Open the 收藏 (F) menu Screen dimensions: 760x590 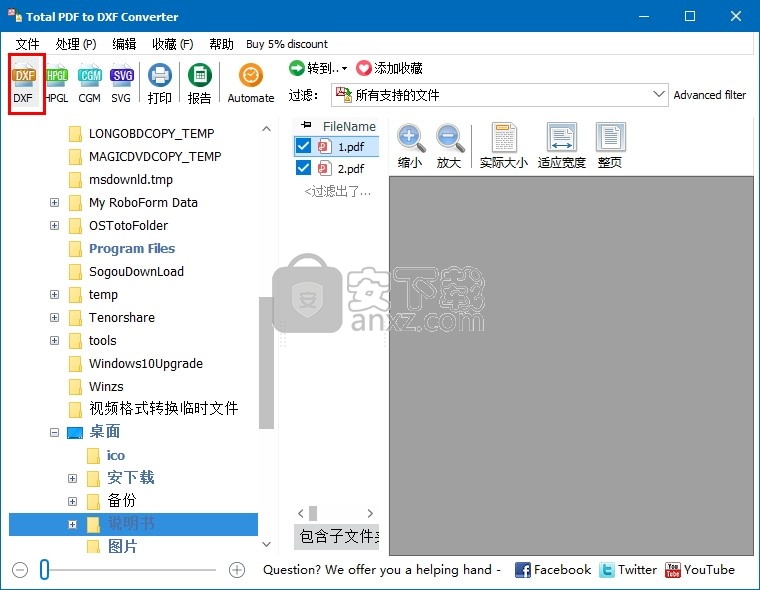tap(173, 44)
